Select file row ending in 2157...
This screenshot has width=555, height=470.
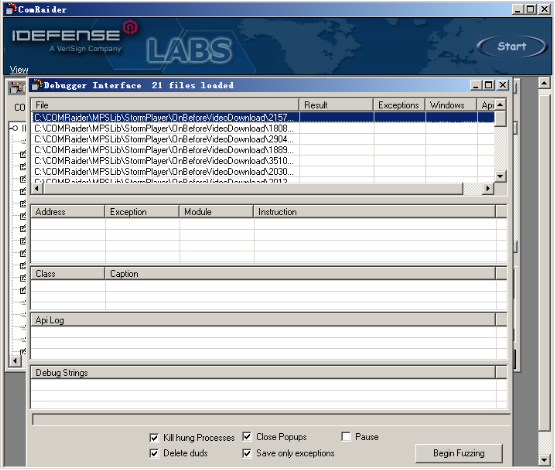click(x=263, y=118)
